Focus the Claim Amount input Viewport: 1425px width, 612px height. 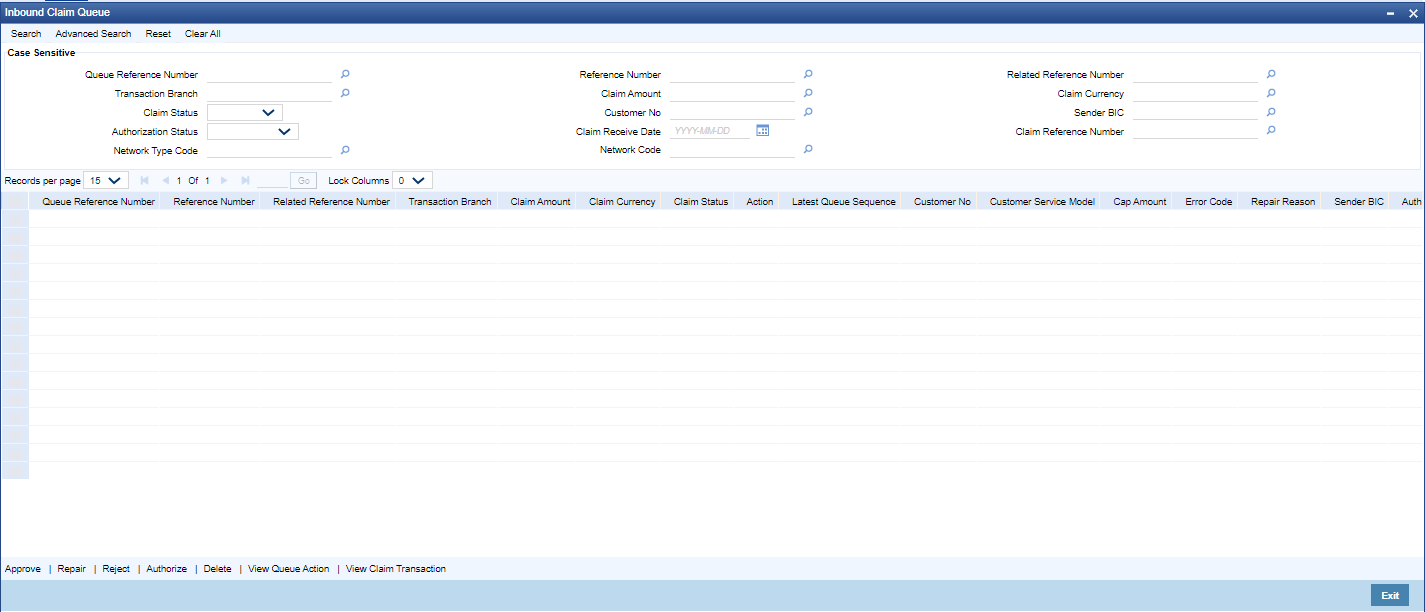pos(732,93)
